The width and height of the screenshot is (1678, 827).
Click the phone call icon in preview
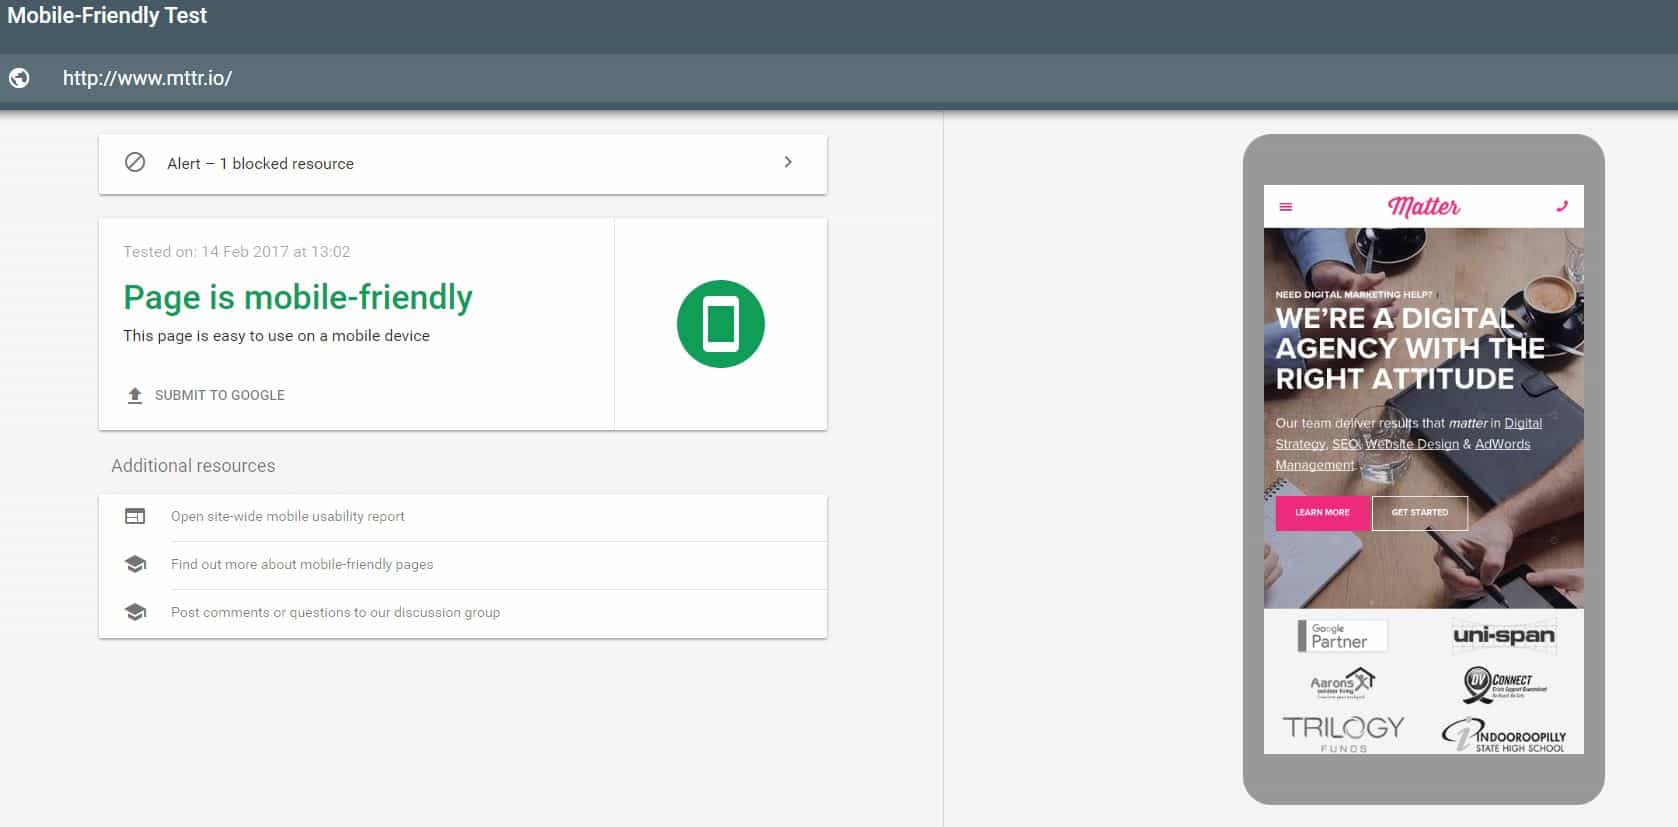click(1562, 207)
